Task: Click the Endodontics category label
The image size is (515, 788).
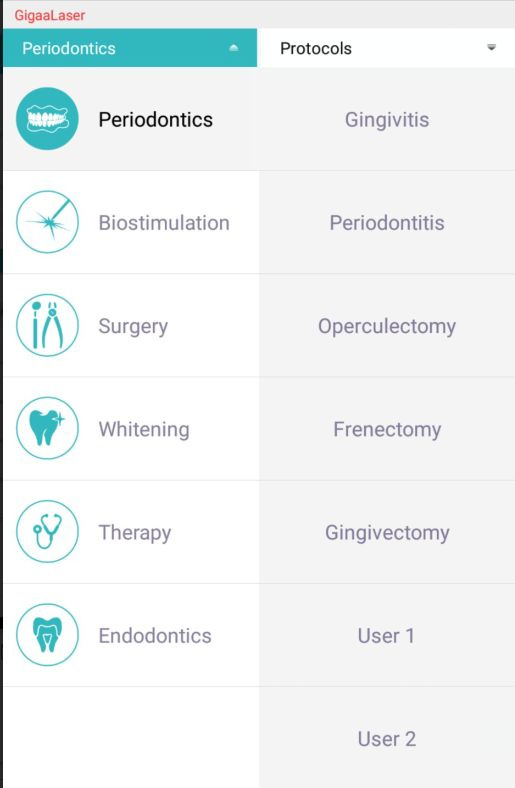Action: pyautogui.click(x=155, y=636)
